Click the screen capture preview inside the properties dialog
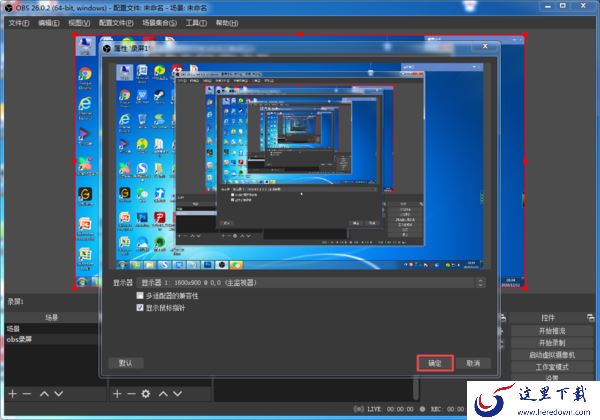600x420 pixels. 300,167
